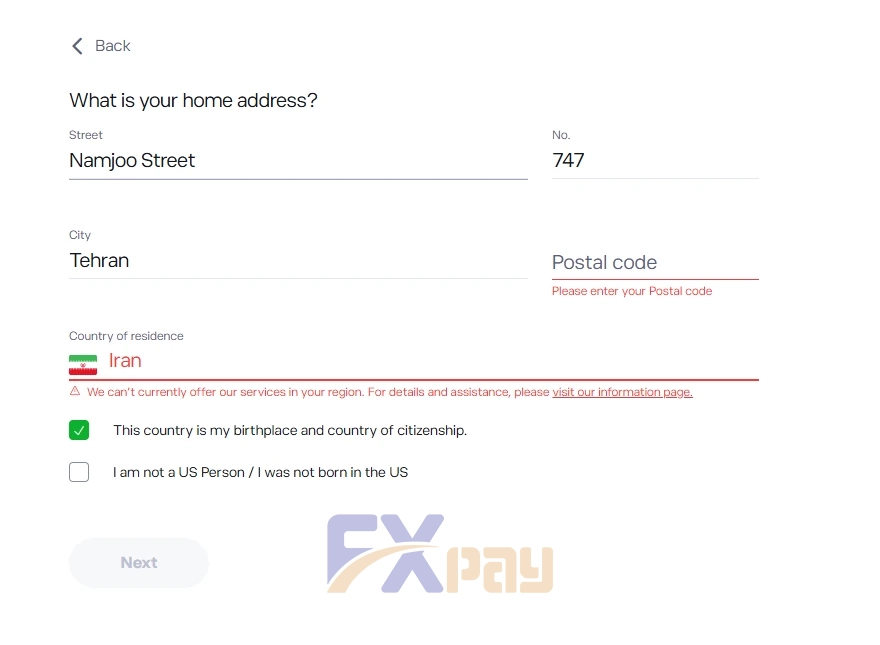Click the 'This country is my birthplace' label text

(290, 431)
